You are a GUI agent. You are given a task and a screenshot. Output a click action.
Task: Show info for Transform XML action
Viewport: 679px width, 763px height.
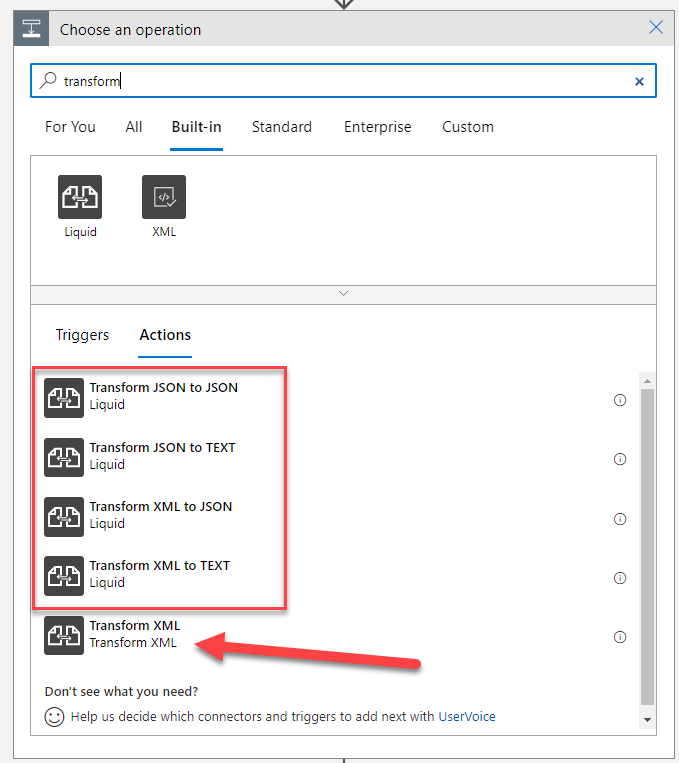tap(619, 637)
